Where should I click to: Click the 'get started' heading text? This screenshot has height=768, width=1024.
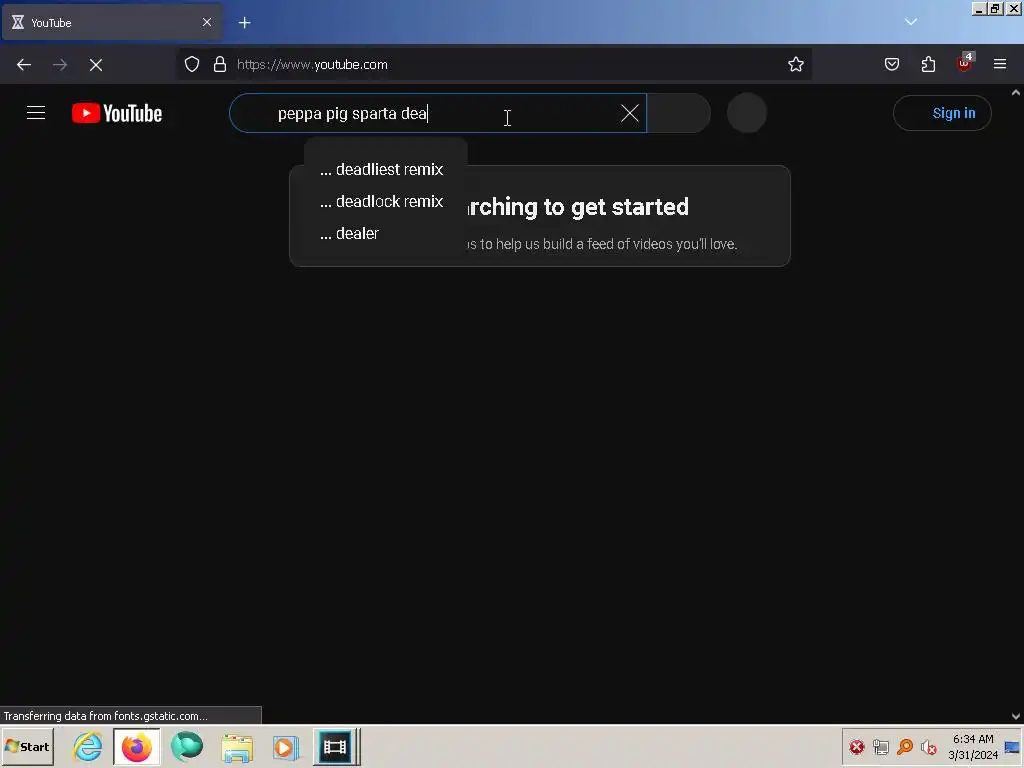(x=630, y=207)
